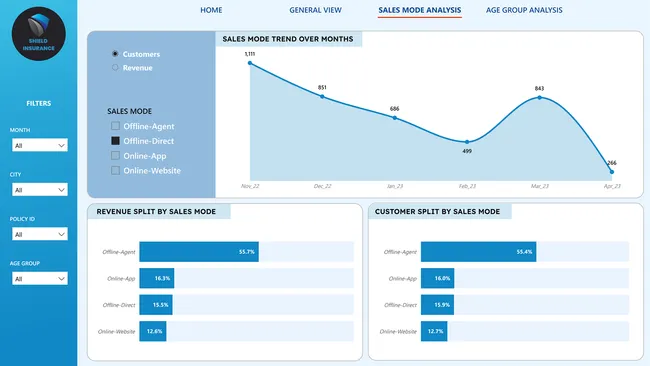Click the SALES MODE TREND OVER MONTHS title
This screenshot has height=366, width=650.
click(288, 39)
